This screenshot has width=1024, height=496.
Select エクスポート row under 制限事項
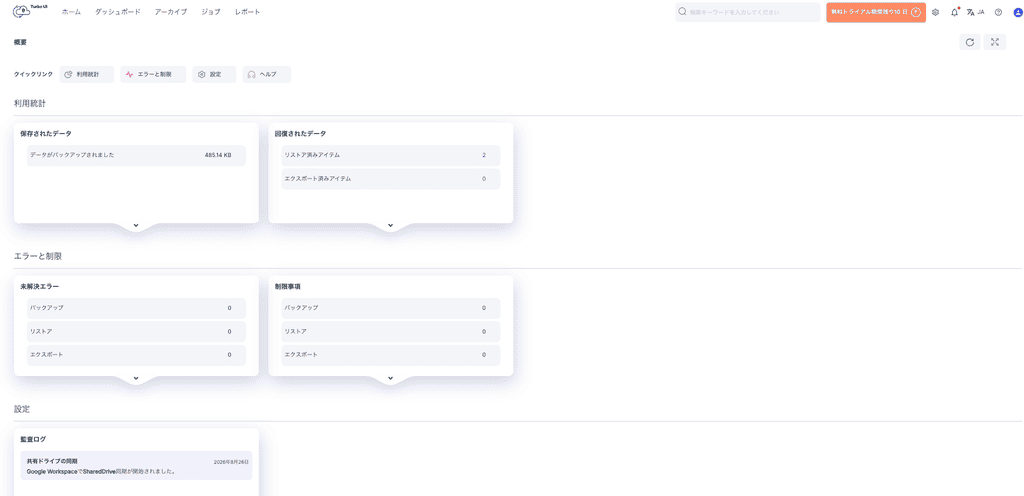tap(391, 355)
